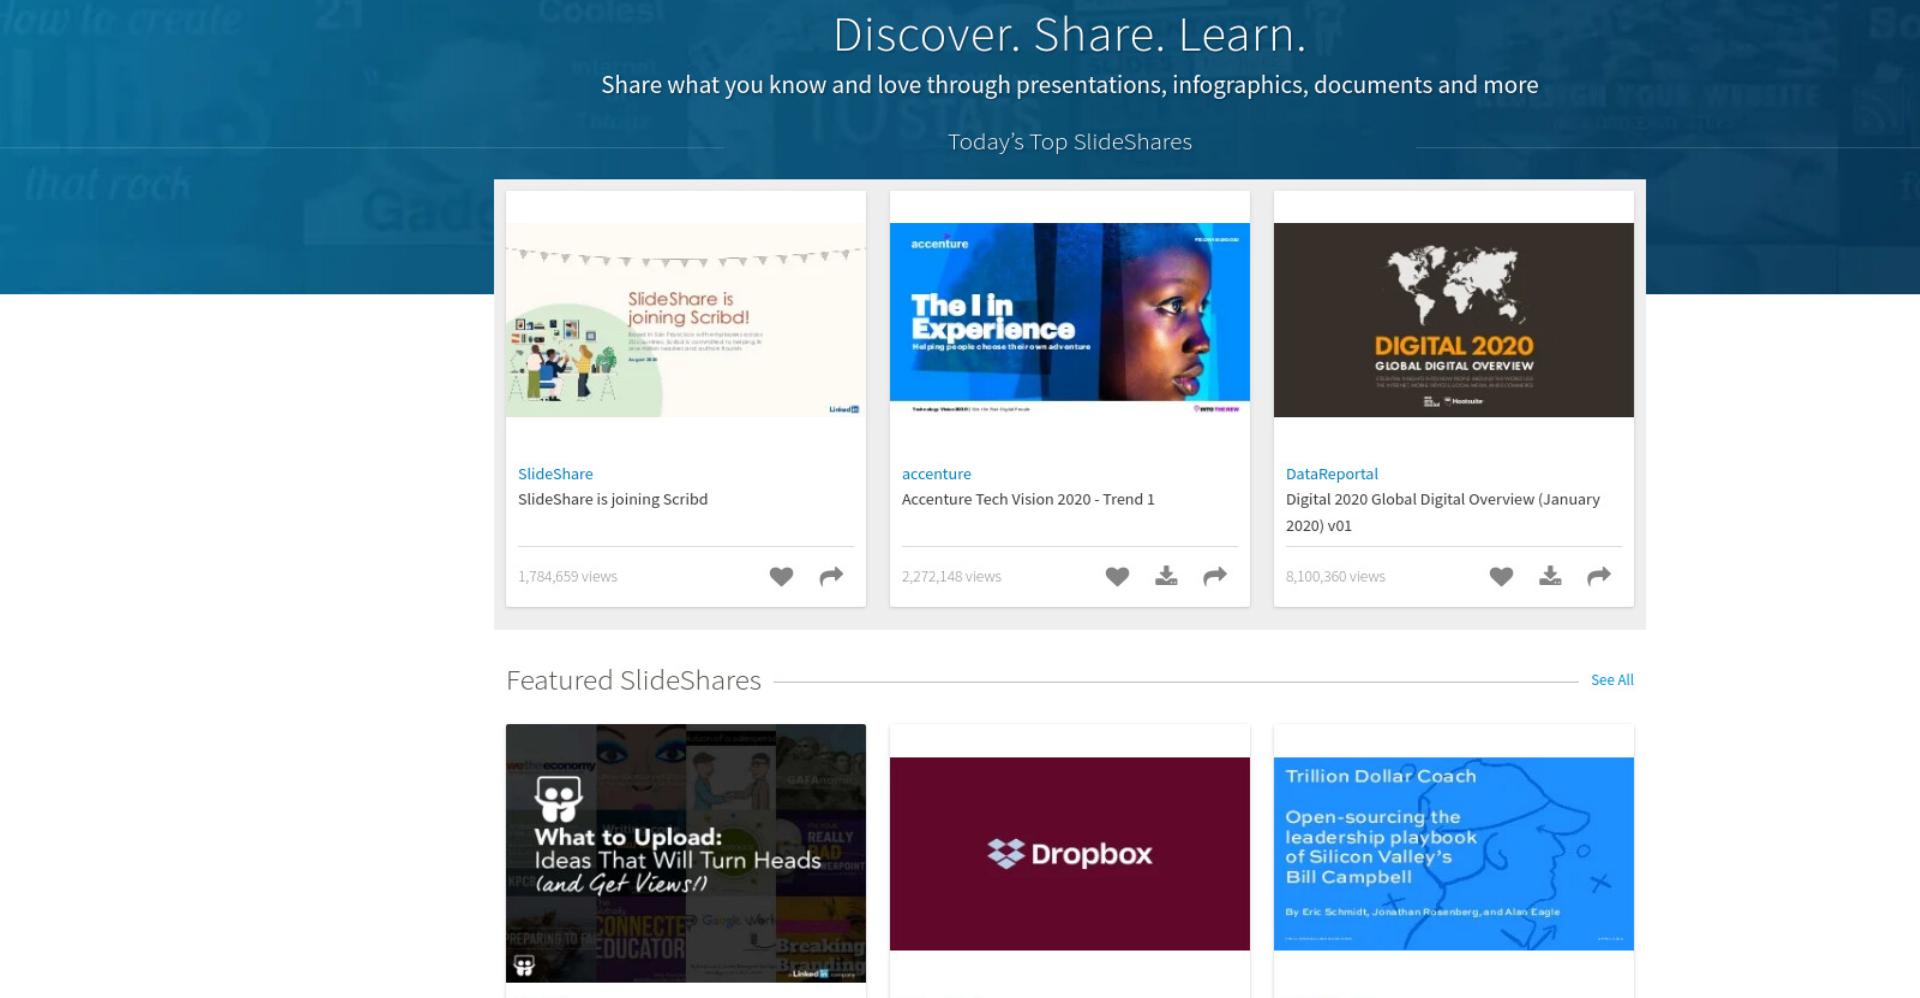
Task: Share the Digital 2020 Global Overview card
Action: click(x=1599, y=576)
